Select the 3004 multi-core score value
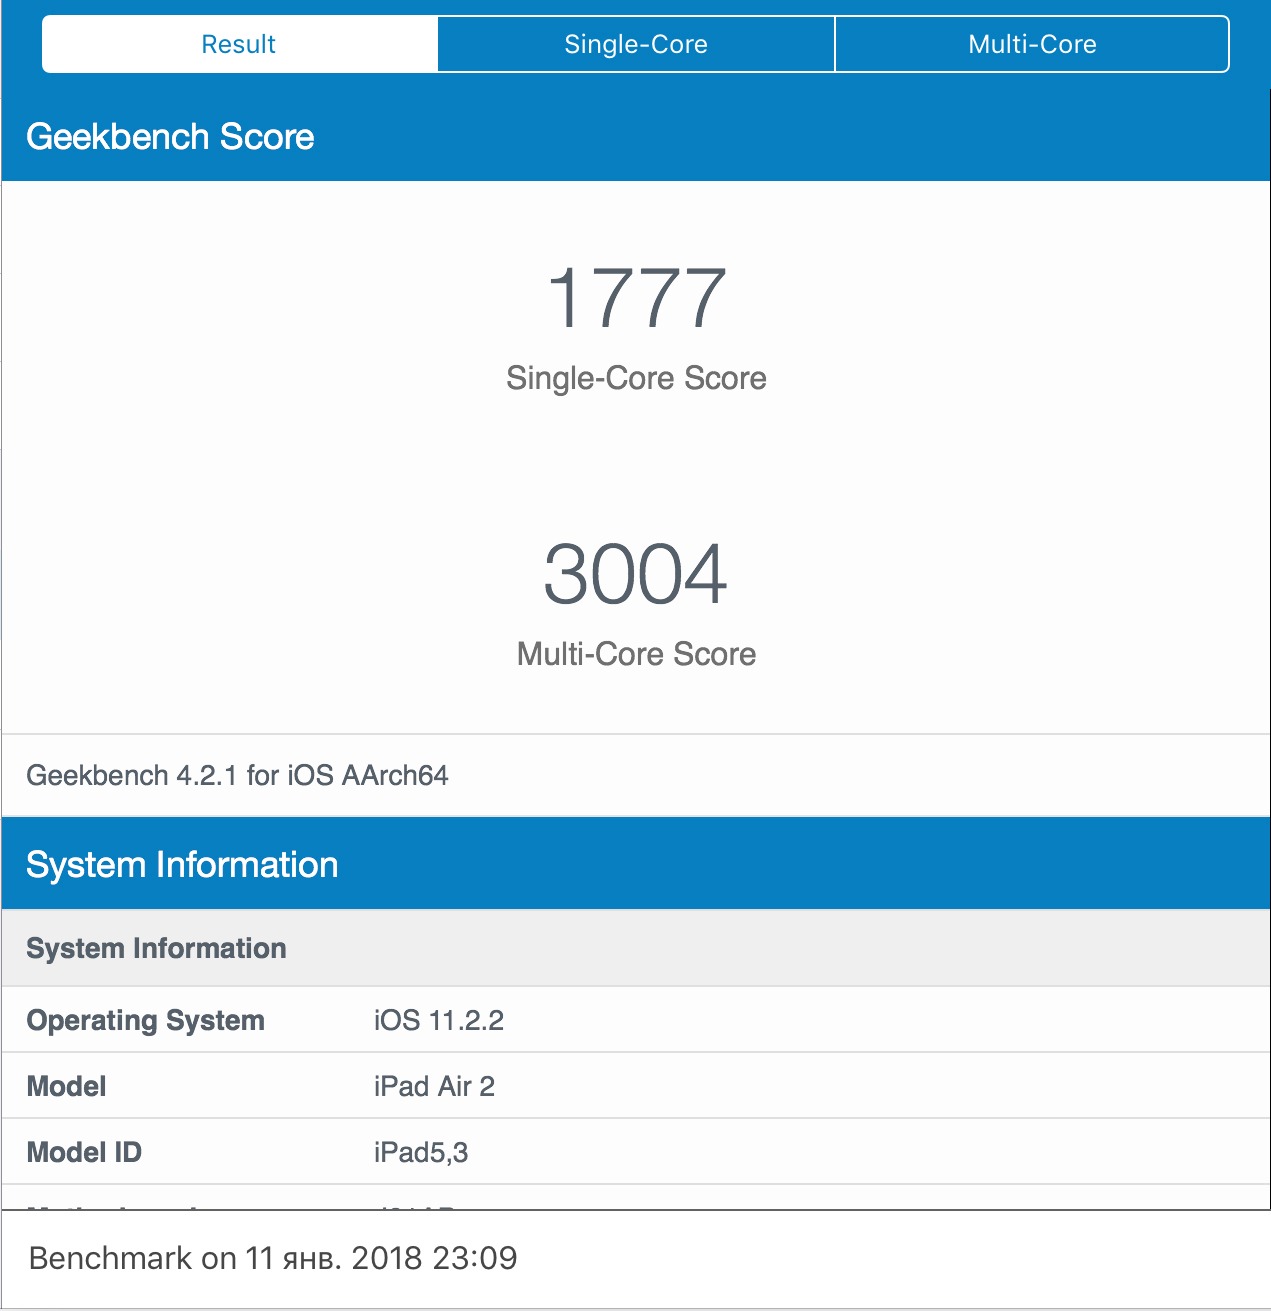 [636, 574]
